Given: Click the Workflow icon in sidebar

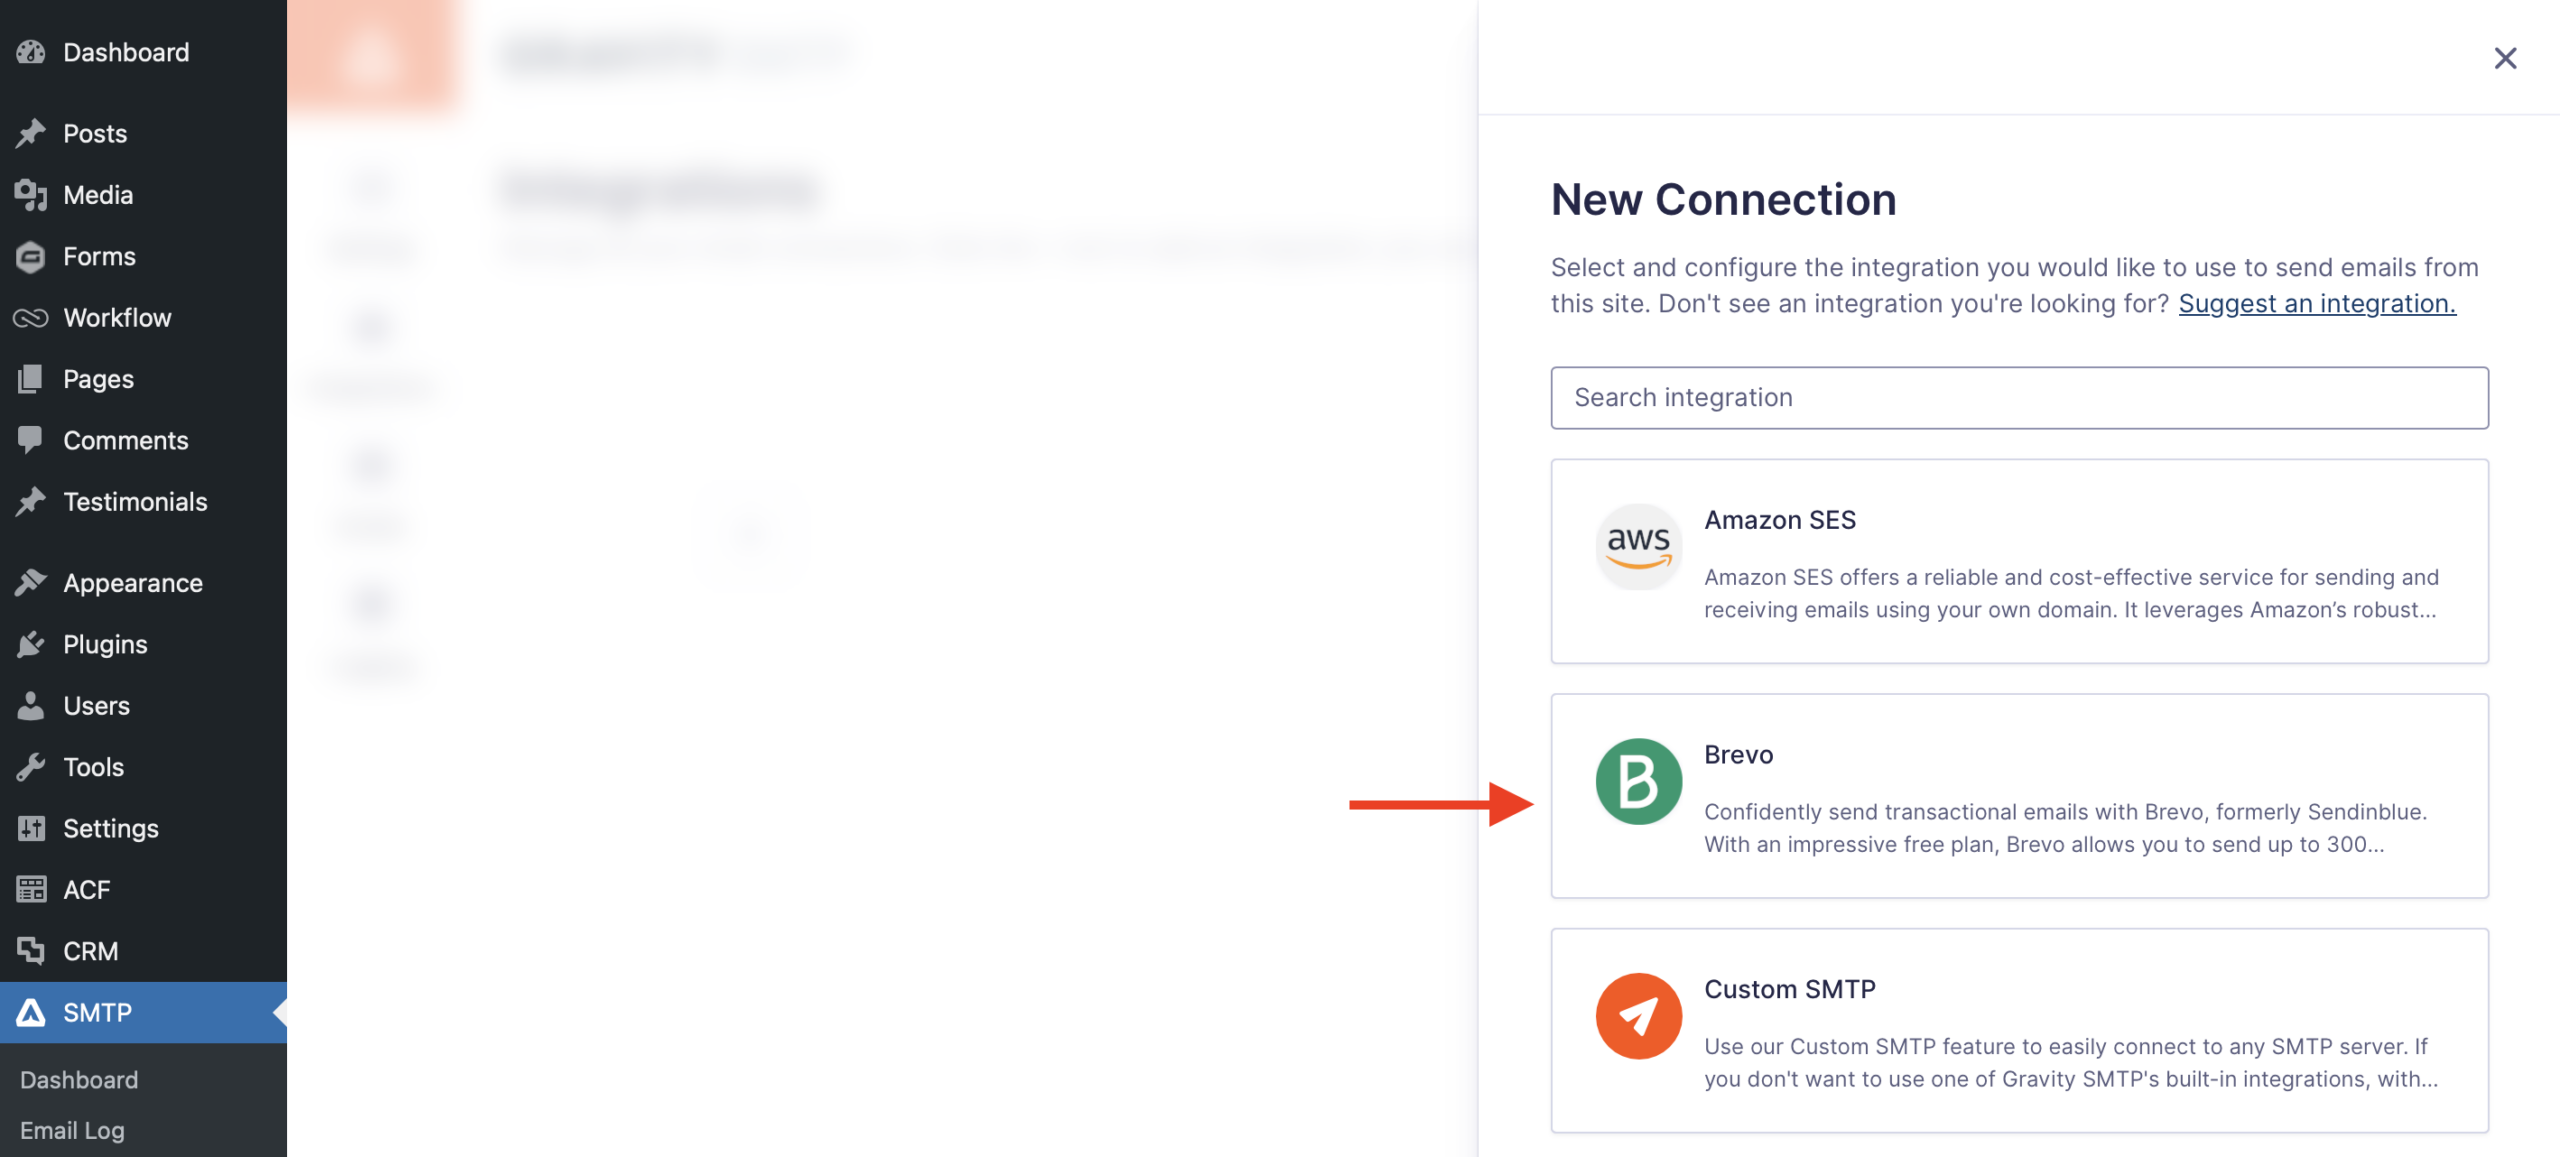Looking at the screenshot, I should tap(31, 318).
